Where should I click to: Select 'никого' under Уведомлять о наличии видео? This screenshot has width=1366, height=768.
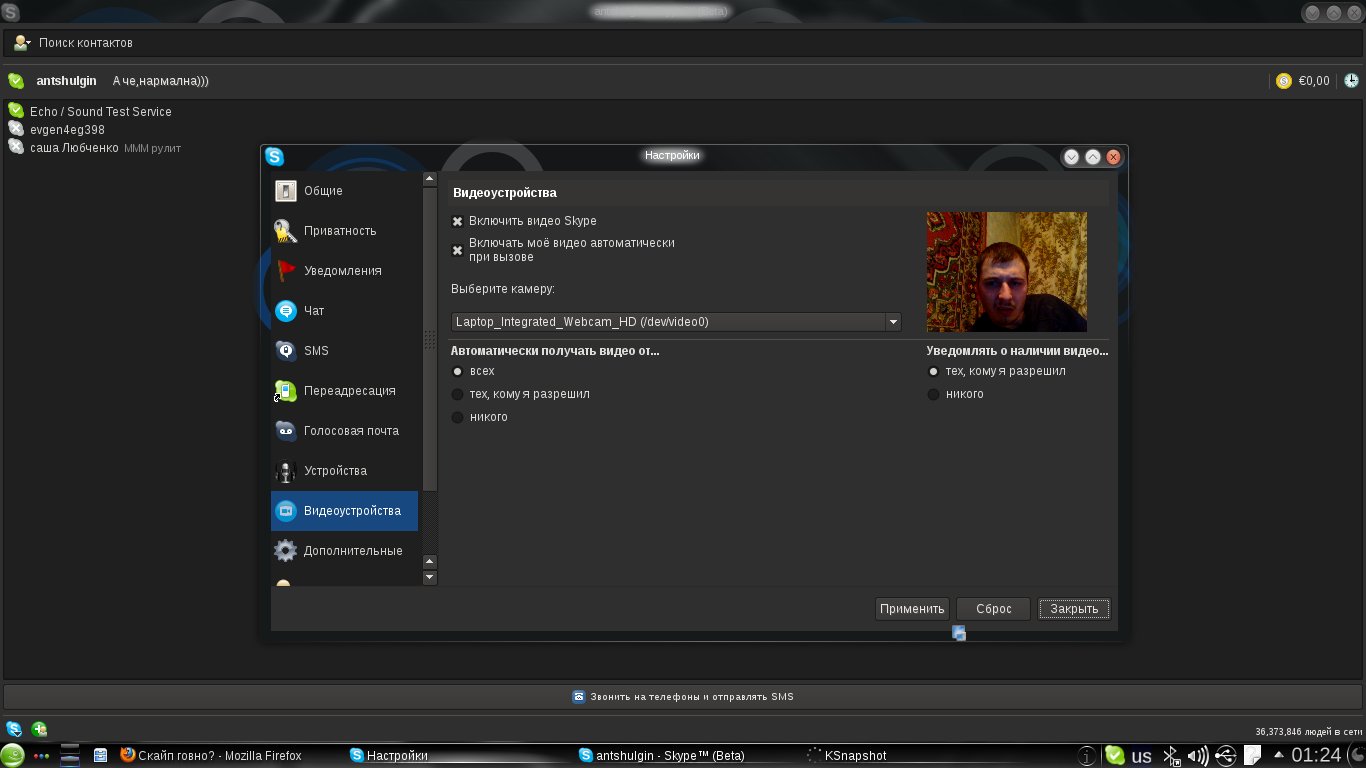point(934,394)
